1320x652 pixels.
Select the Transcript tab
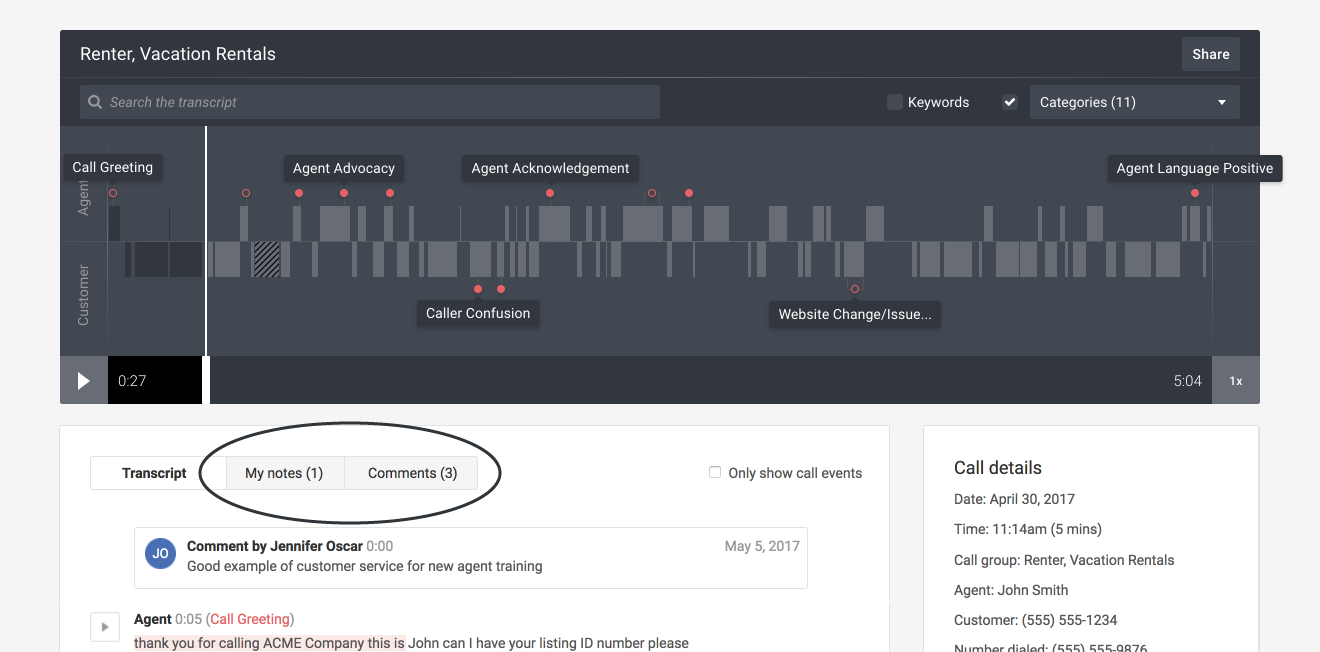click(154, 473)
